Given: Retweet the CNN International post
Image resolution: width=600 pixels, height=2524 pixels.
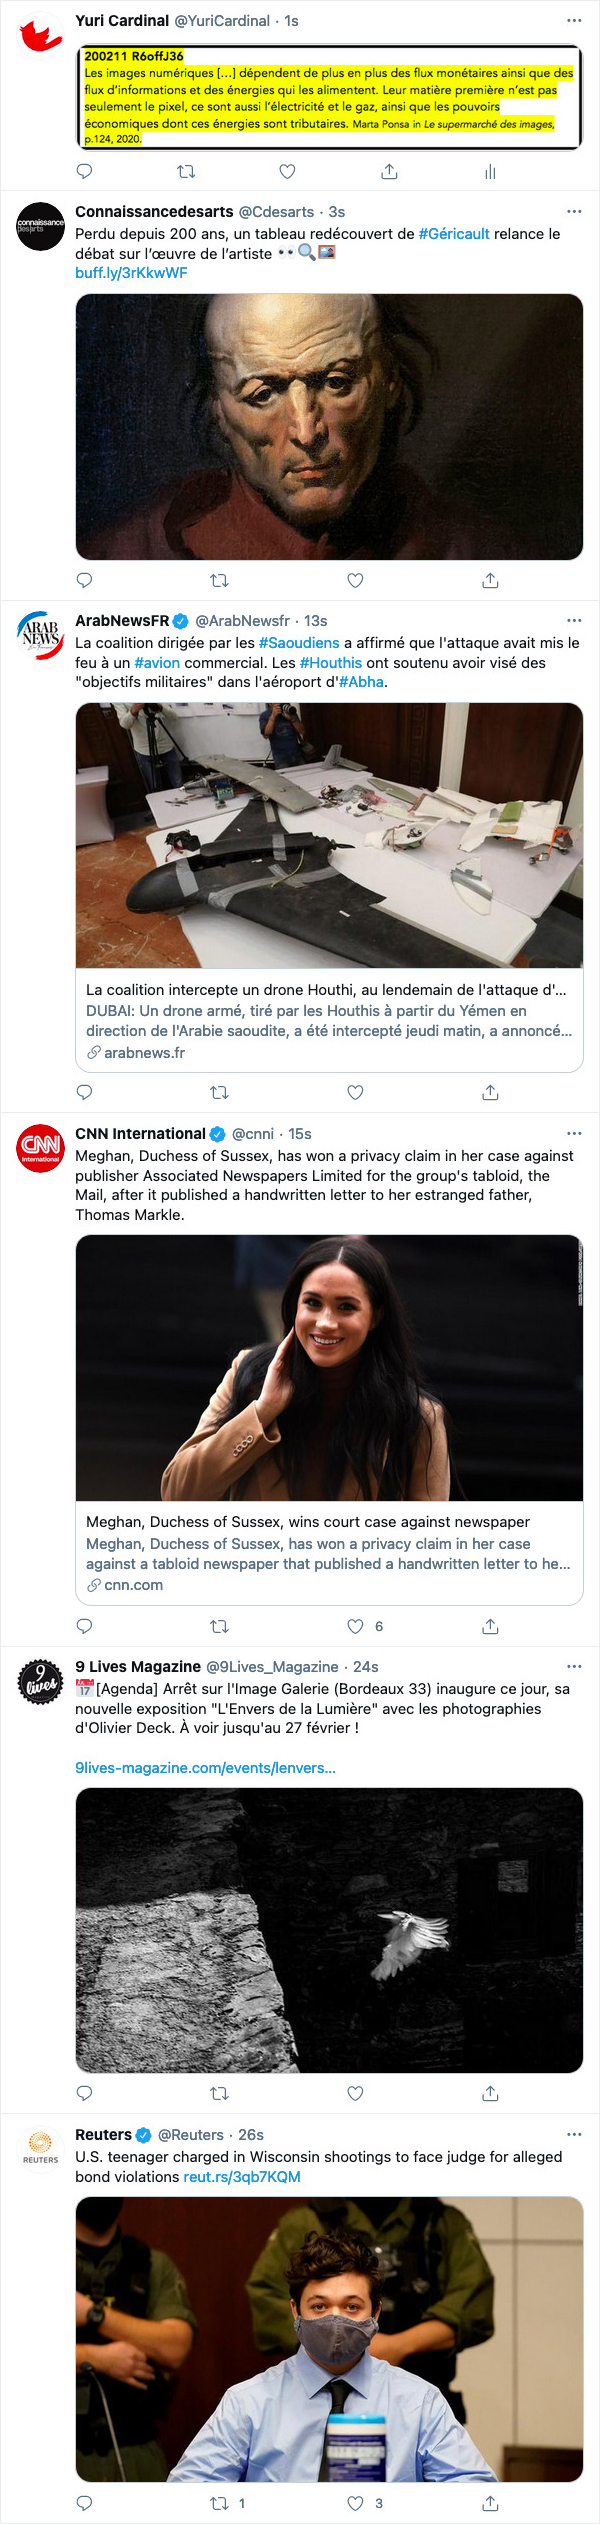Looking at the screenshot, I should pos(220,1627).
